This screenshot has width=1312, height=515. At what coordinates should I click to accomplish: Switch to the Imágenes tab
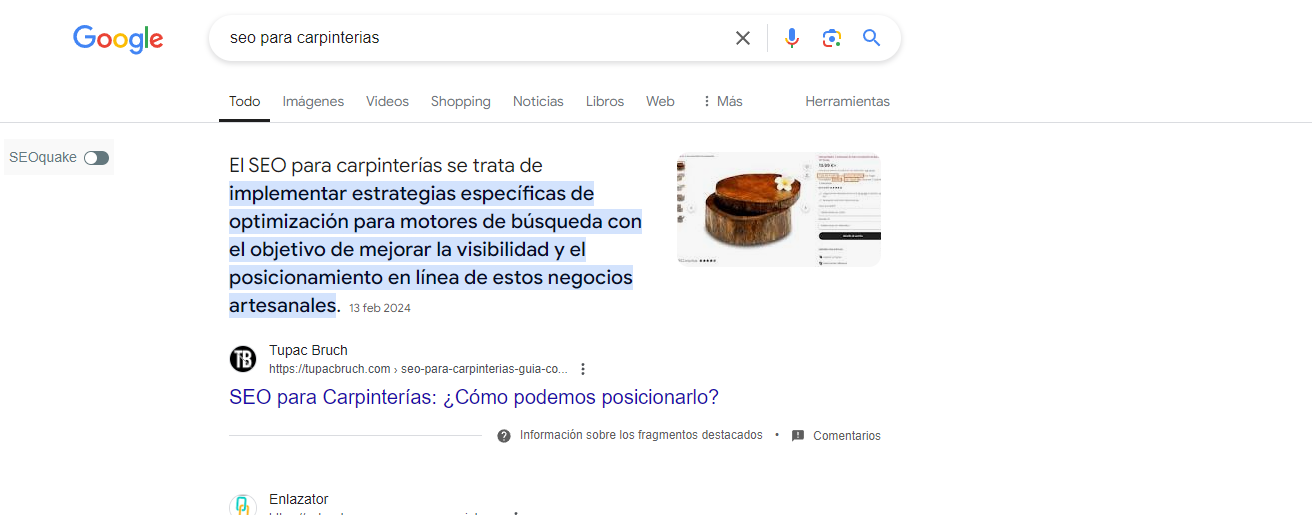tap(313, 101)
